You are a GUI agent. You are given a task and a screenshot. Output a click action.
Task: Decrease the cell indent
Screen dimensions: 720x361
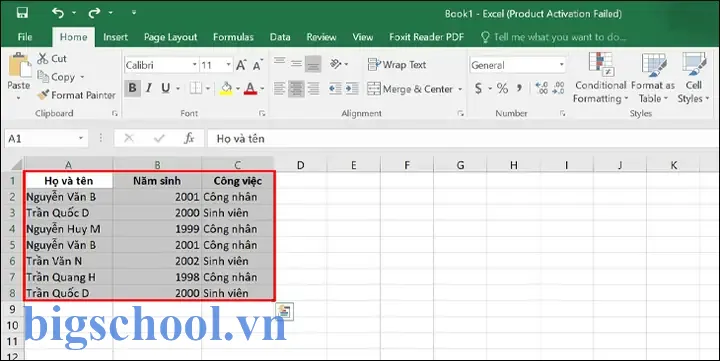(335, 88)
